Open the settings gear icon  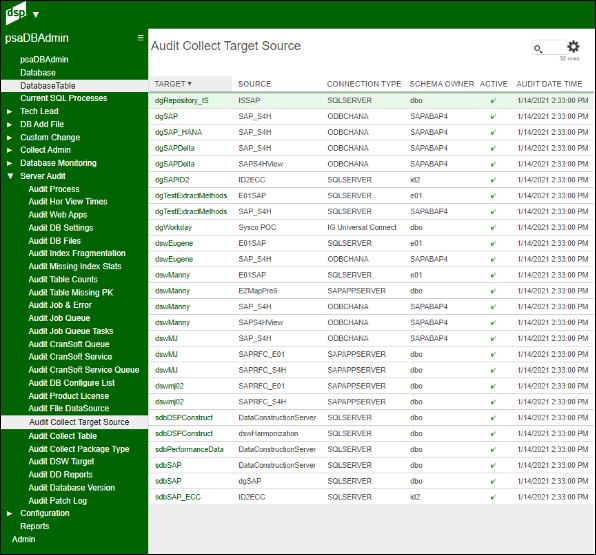point(573,47)
